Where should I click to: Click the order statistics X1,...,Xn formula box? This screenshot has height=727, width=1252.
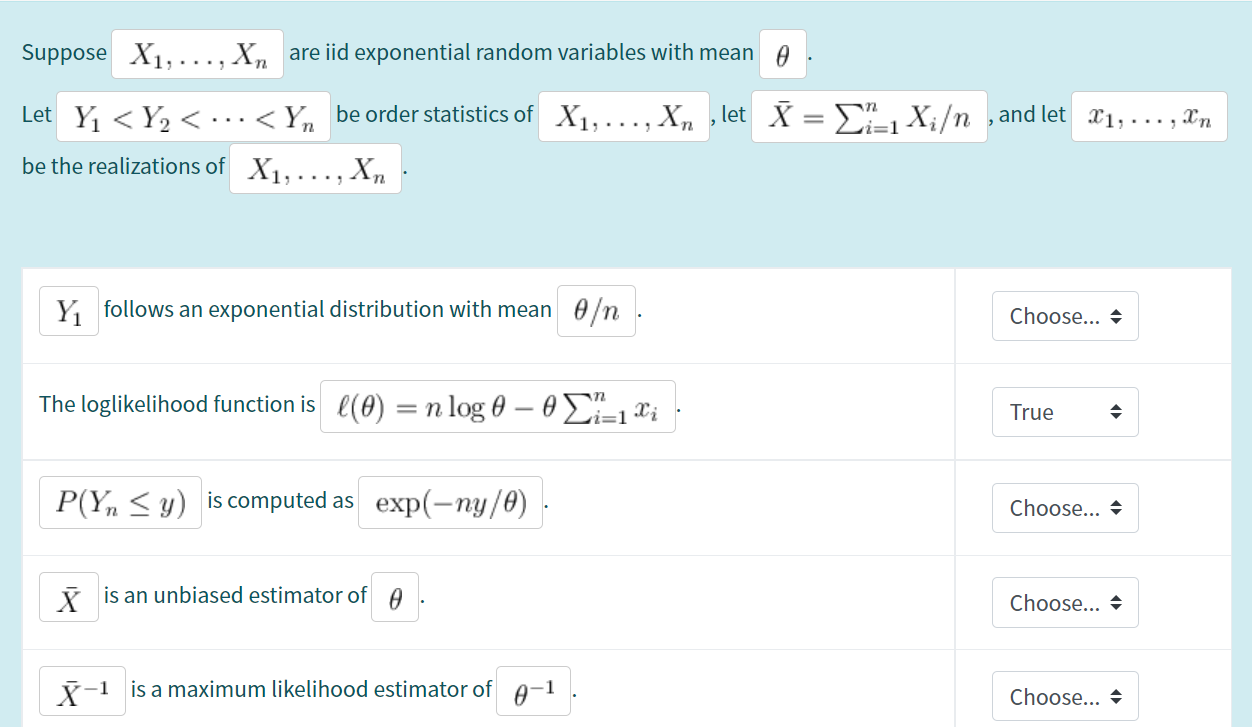(623, 116)
